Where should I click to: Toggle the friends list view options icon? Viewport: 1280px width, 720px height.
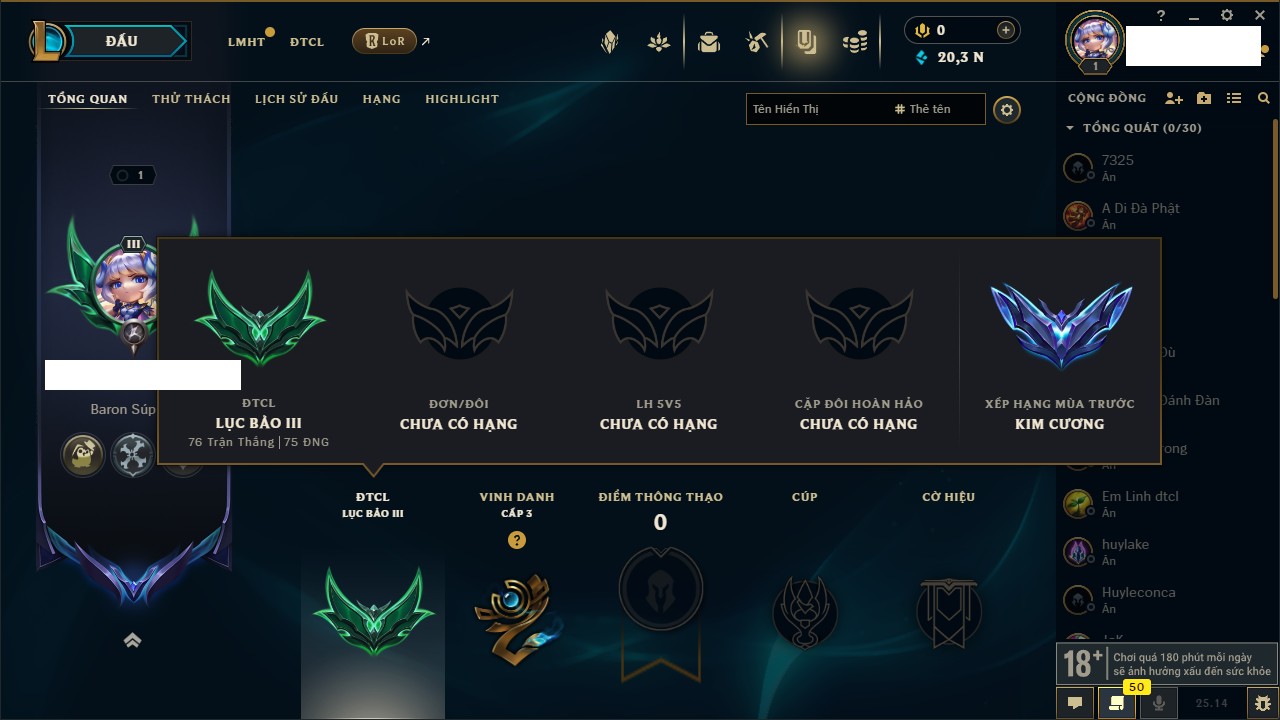[x=1234, y=98]
